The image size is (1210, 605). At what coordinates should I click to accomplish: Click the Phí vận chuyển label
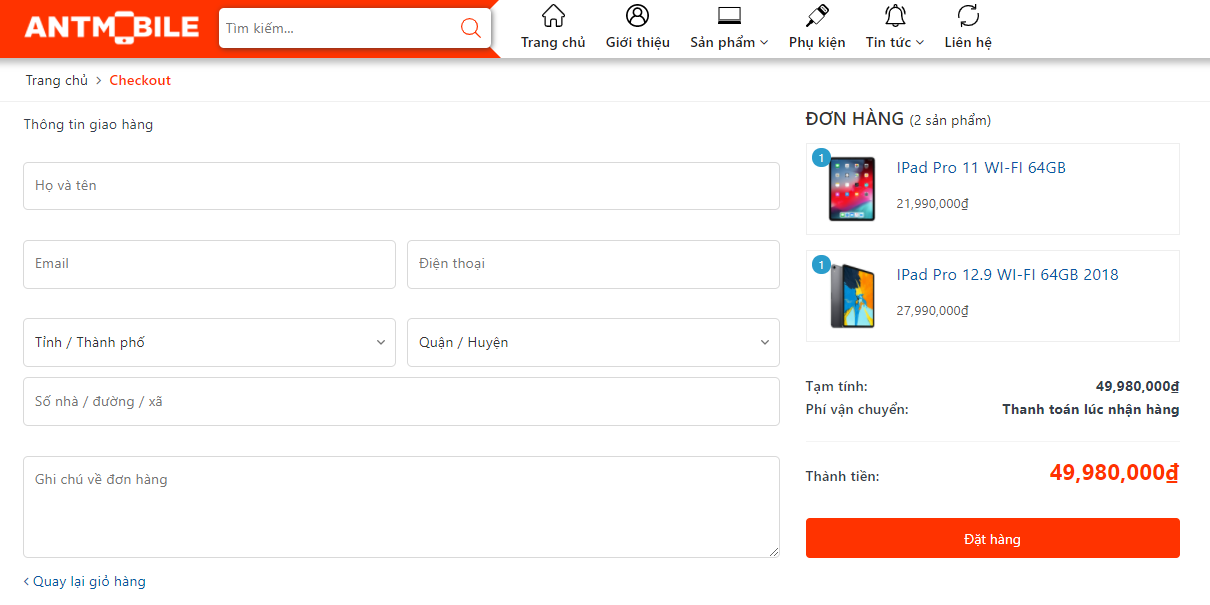tap(858, 409)
